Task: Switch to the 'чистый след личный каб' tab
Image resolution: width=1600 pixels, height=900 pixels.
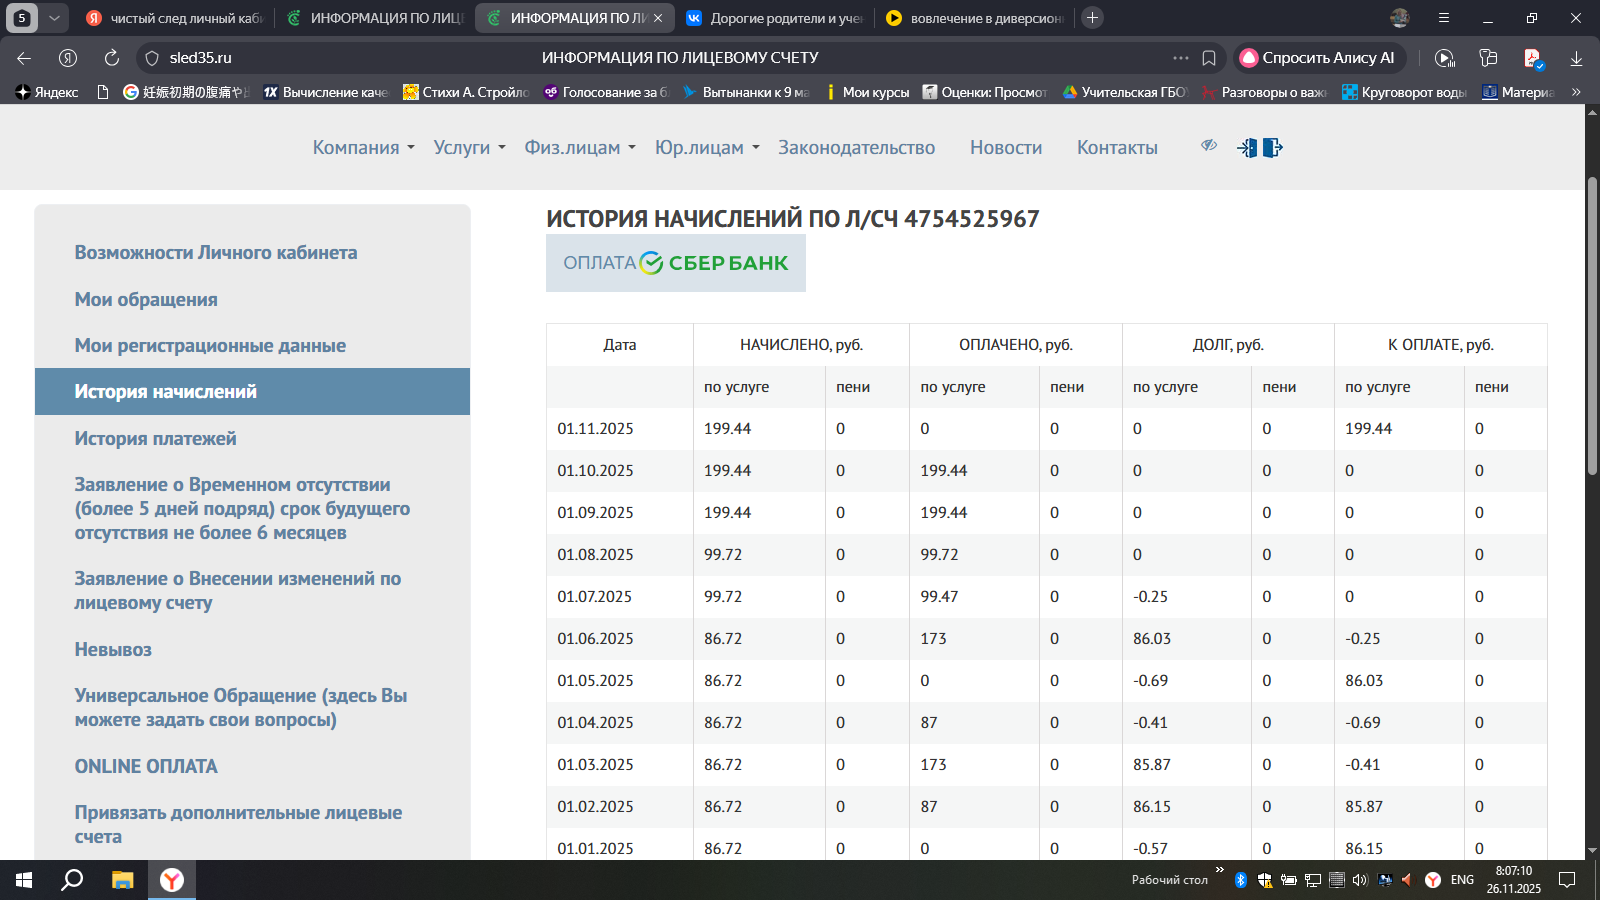Action: click(175, 18)
